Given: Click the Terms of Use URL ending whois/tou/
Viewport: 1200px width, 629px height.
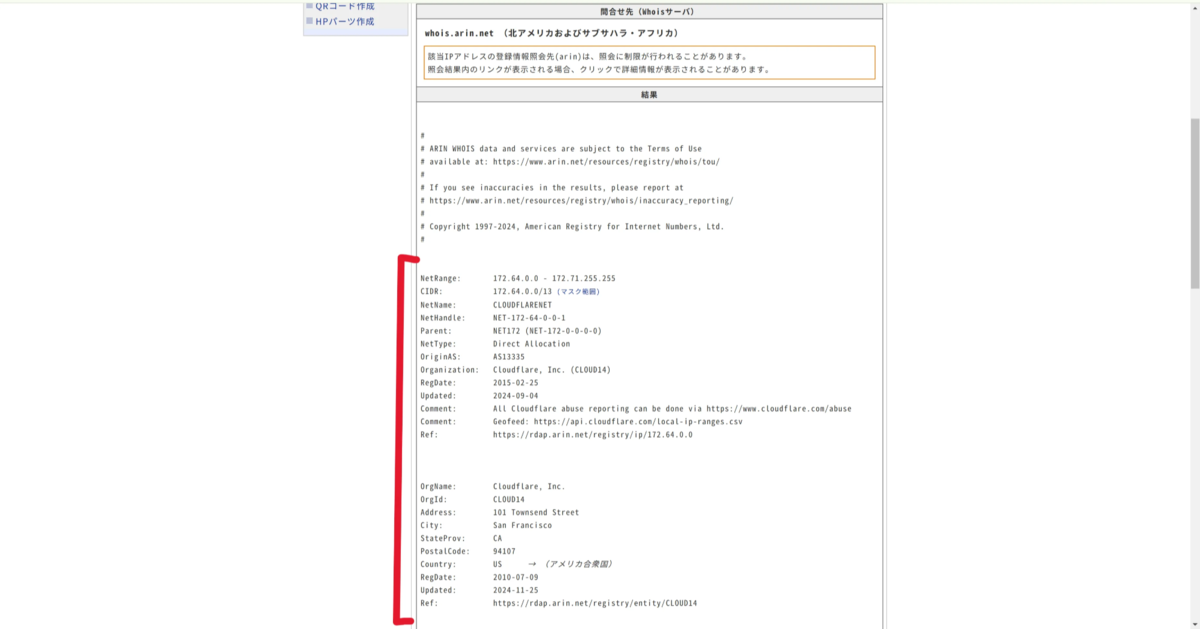Looking at the screenshot, I should [x=606, y=161].
